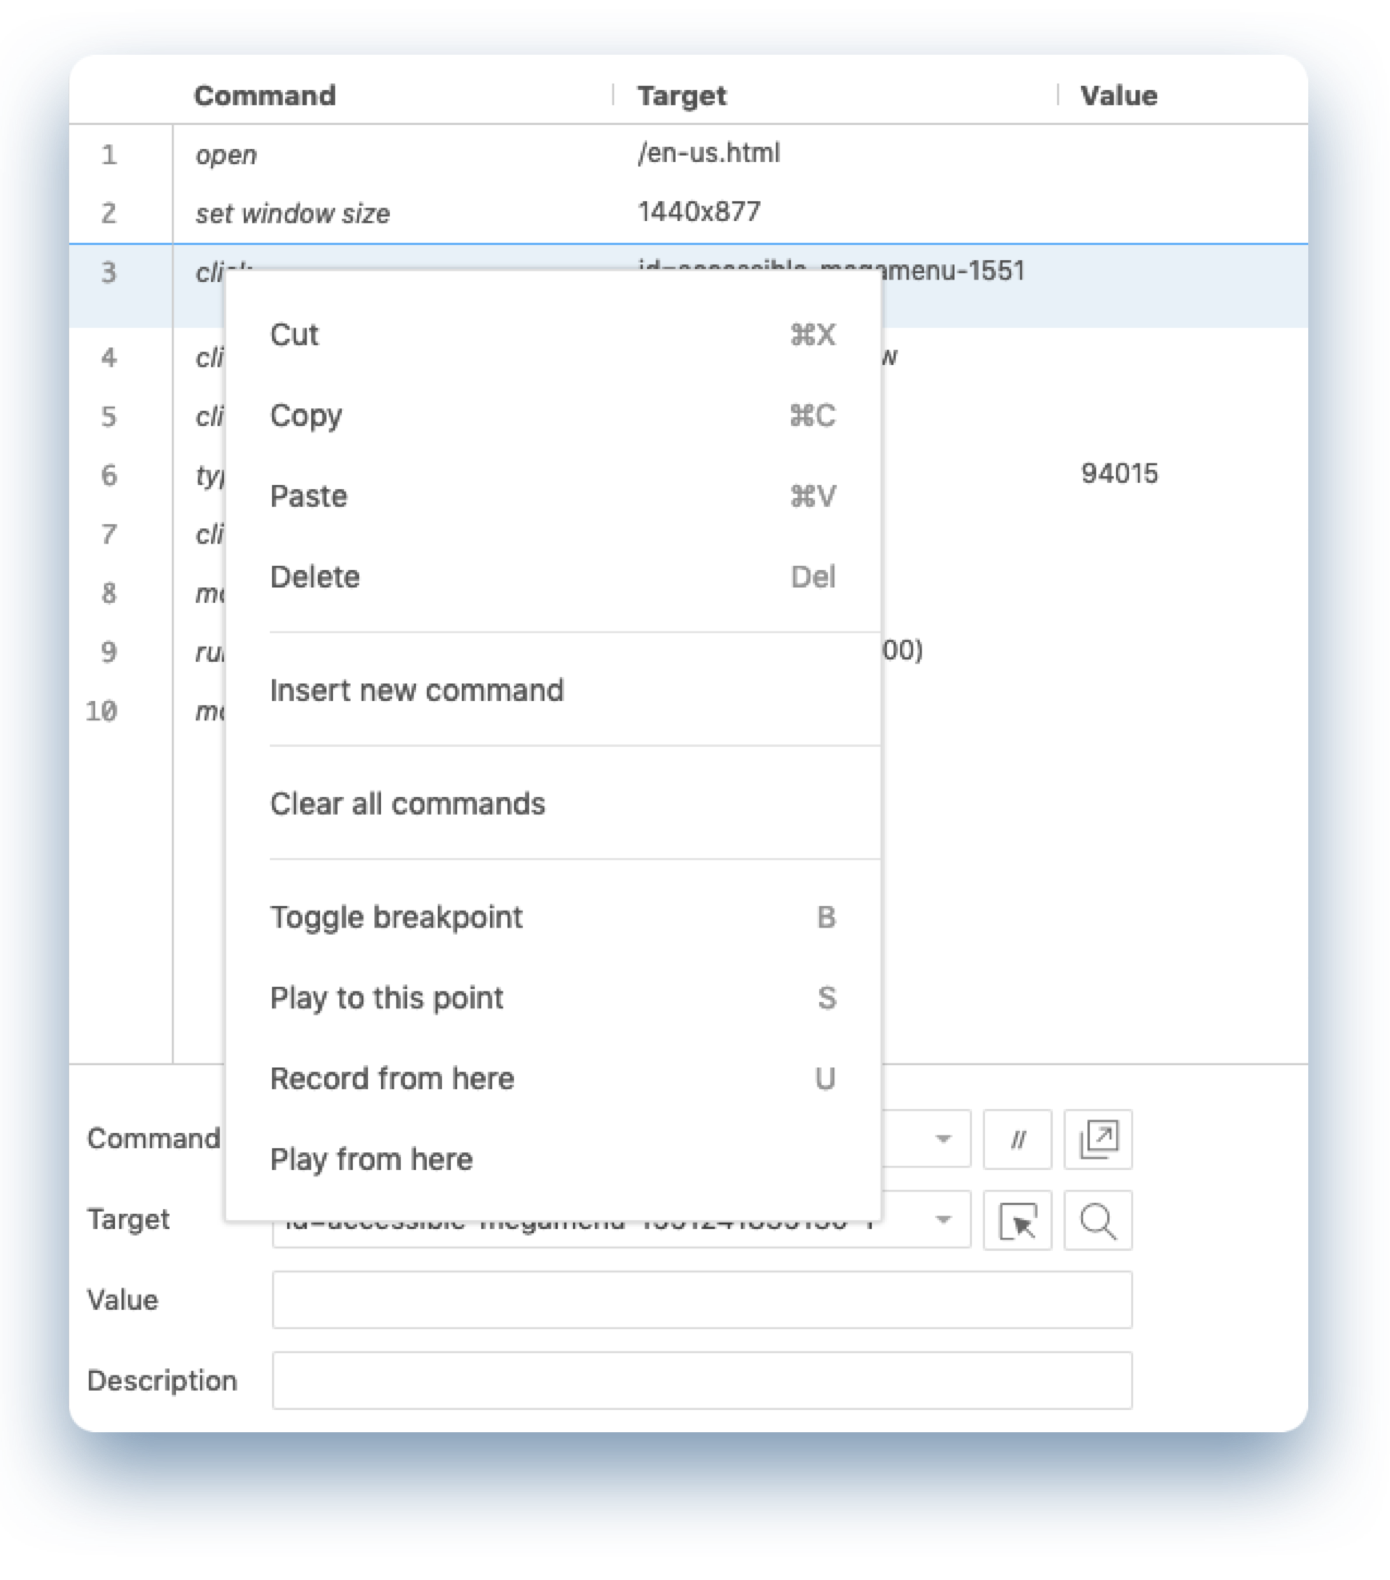Expand the Target field dropdown arrow
This screenshot has width=1390, height=1580.
point(942,1220)
